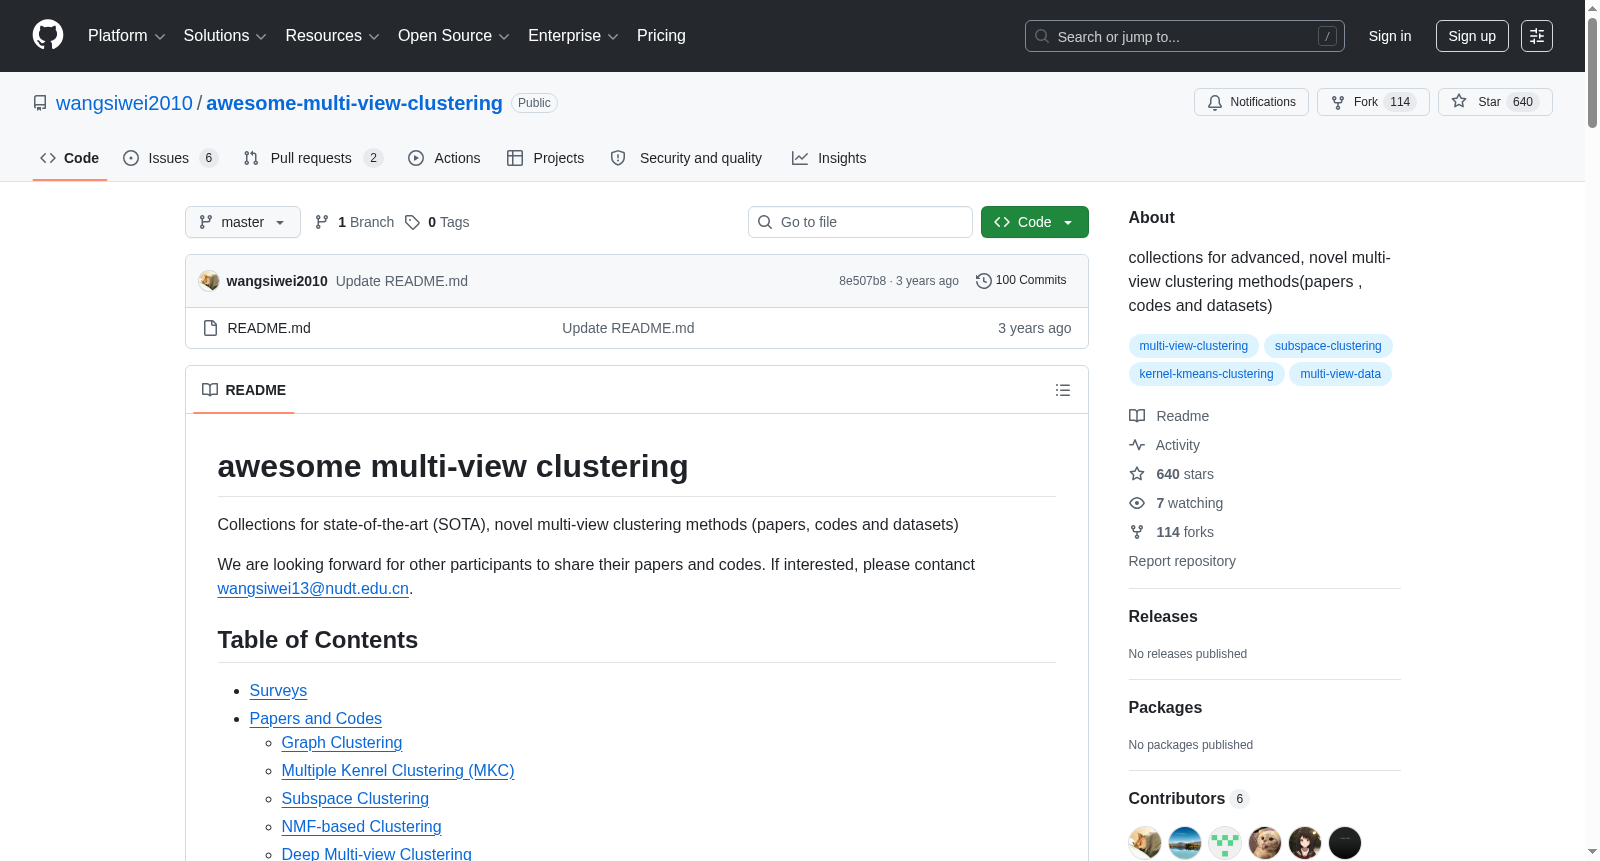
Task: Switch to the Insights tab
Action: pos(829,158)
